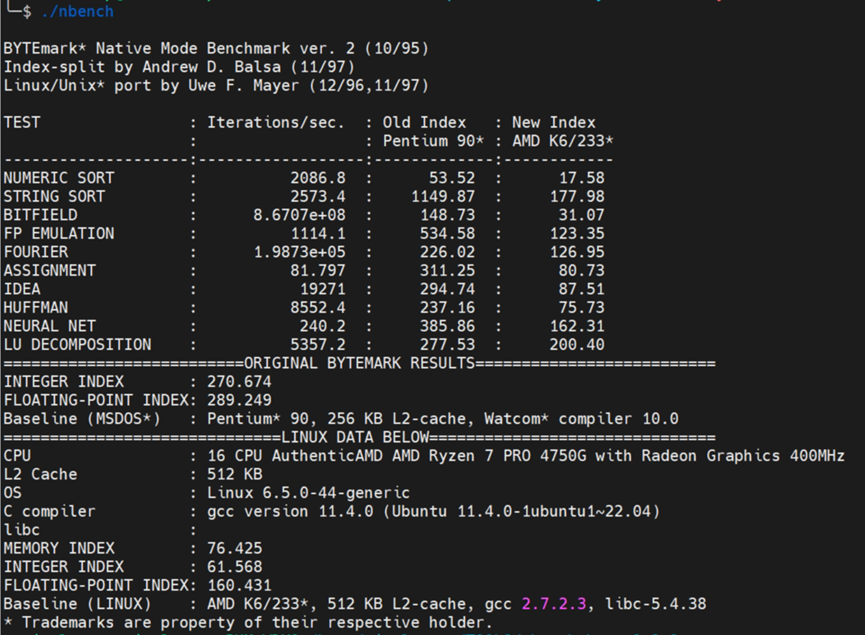The image size is (865, 635).
Task: Click NEURAL NET old index 385.86
Action: [447, 327]
